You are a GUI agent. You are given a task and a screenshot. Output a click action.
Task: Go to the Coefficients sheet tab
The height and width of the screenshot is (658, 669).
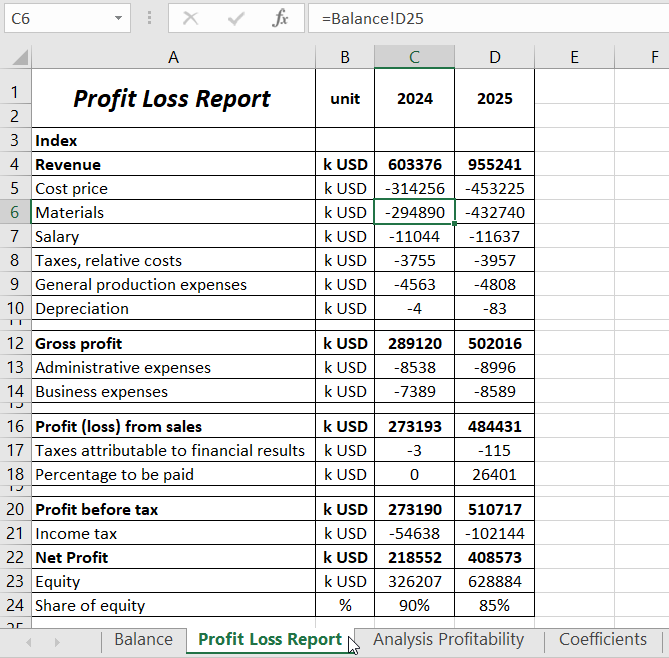(602, 640)
